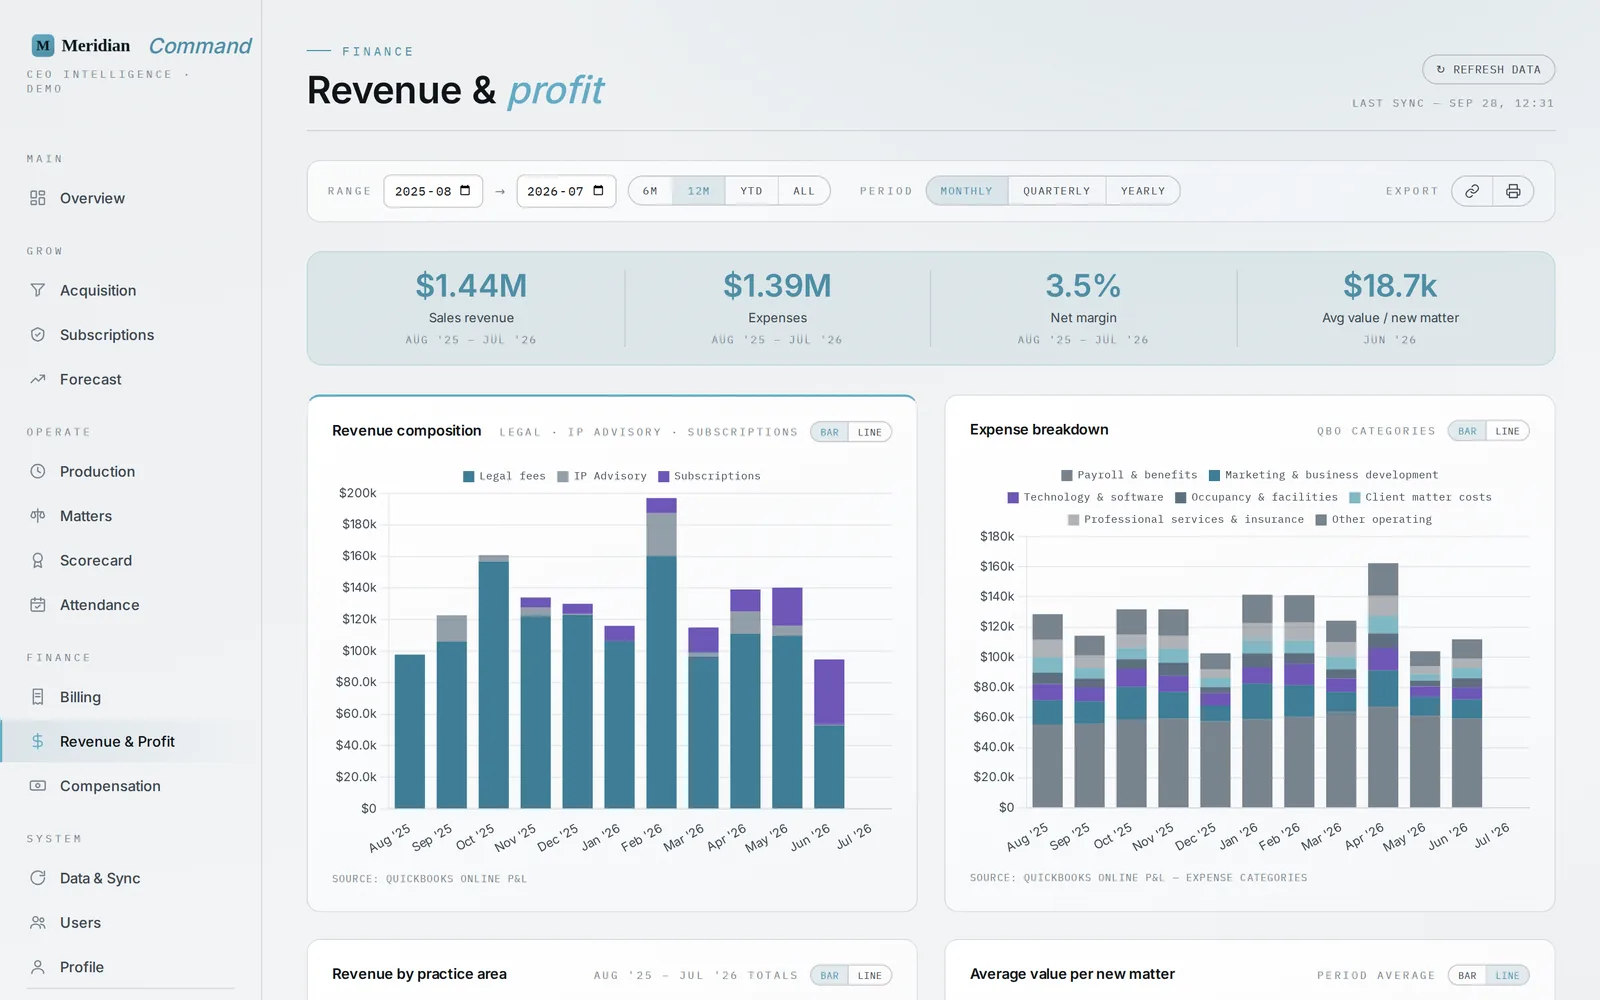
Task: Click the $1.39M Expenses figure
Action: coord(777,286)
